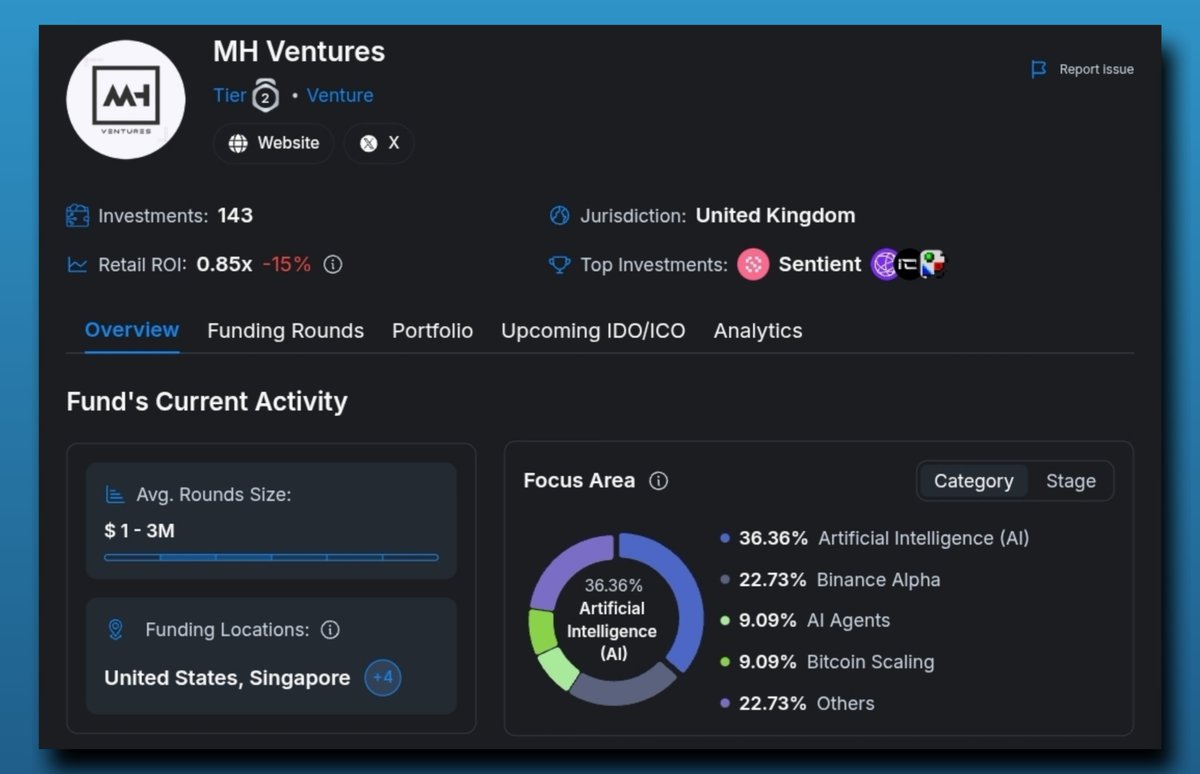
Task: Select the Others legend purple dot
Action: (x=725, y=704)
